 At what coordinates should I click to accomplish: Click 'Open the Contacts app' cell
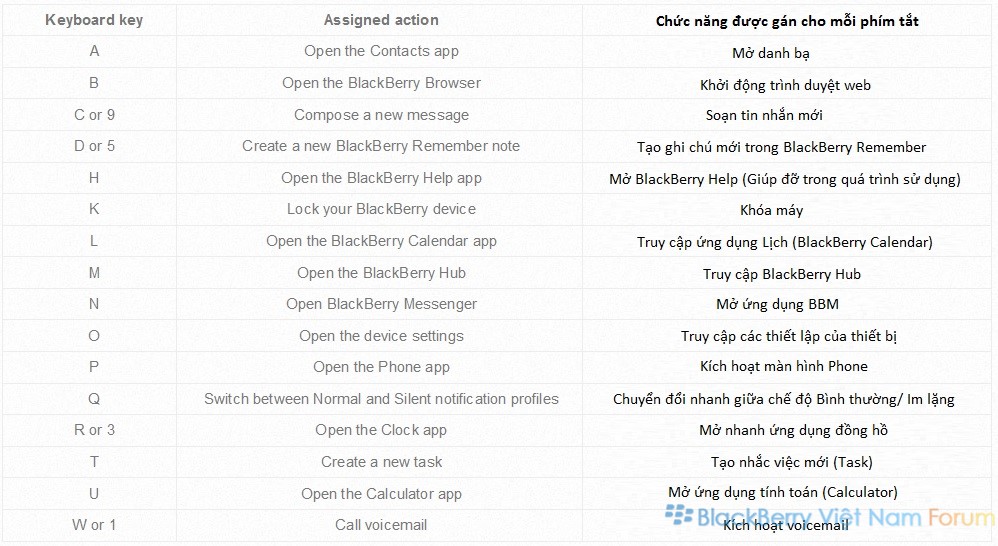click(381, 51)
